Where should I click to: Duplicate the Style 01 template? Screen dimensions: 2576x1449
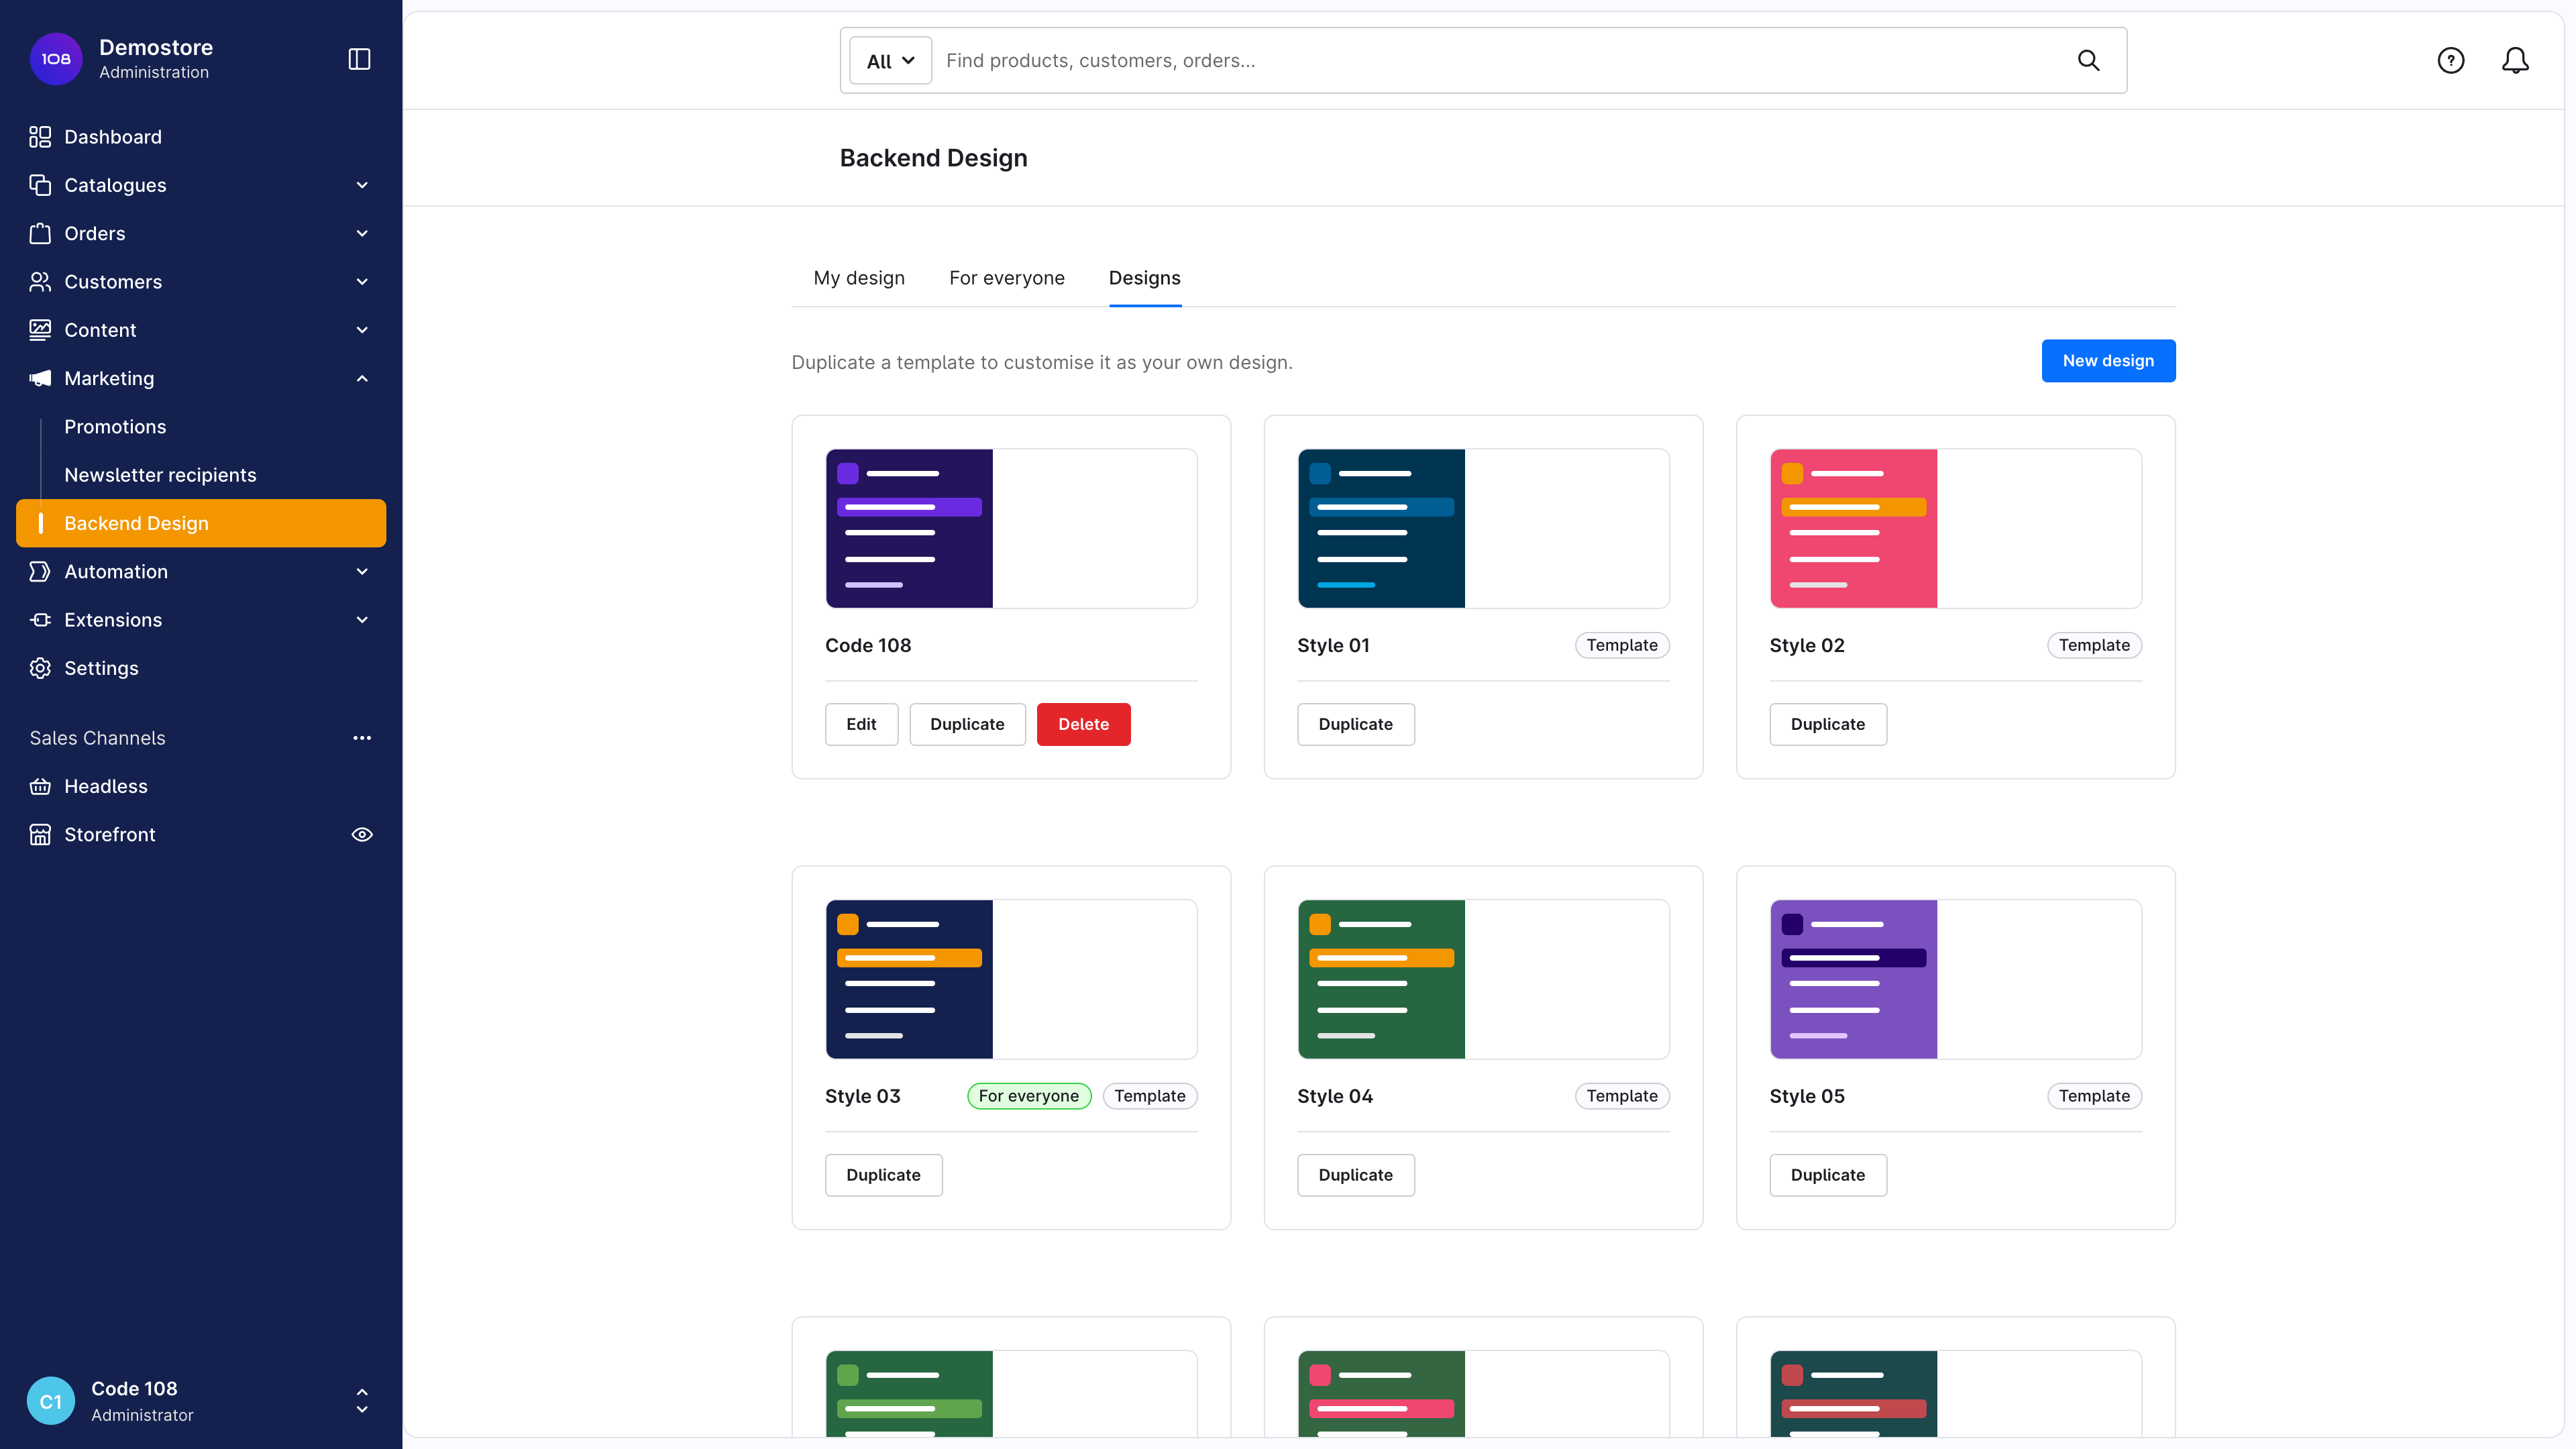(x=1355, y=724)
